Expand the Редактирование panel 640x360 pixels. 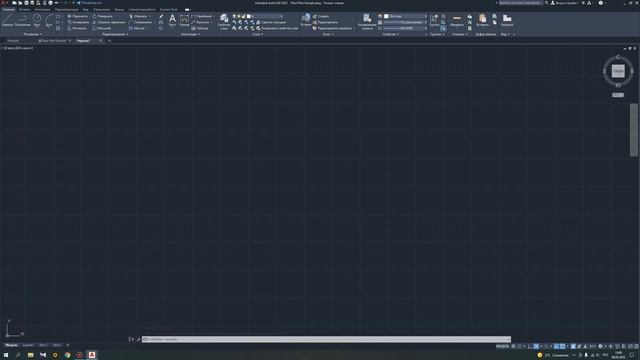115,34
